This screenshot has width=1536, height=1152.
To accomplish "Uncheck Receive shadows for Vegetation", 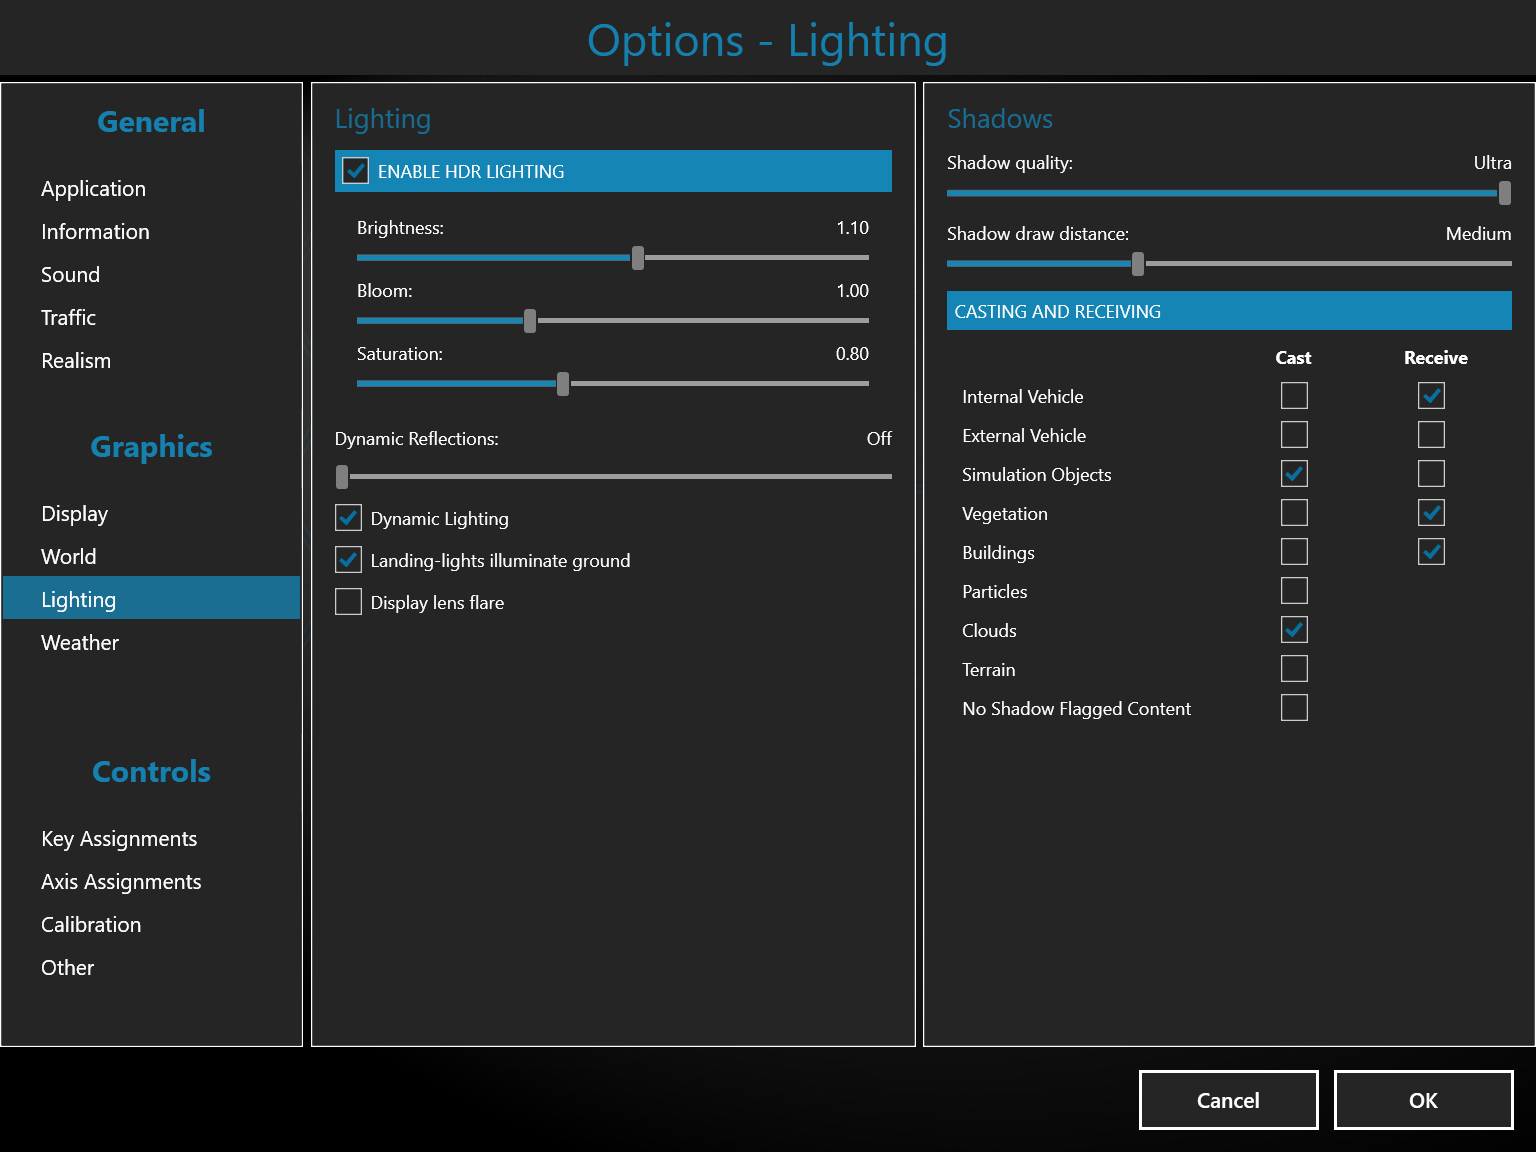I will (1431, 513).
